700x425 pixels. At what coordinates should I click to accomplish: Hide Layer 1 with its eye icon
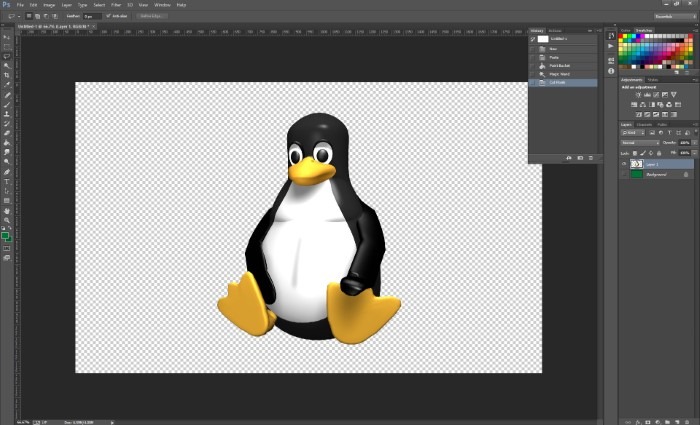tap(624, 164)
